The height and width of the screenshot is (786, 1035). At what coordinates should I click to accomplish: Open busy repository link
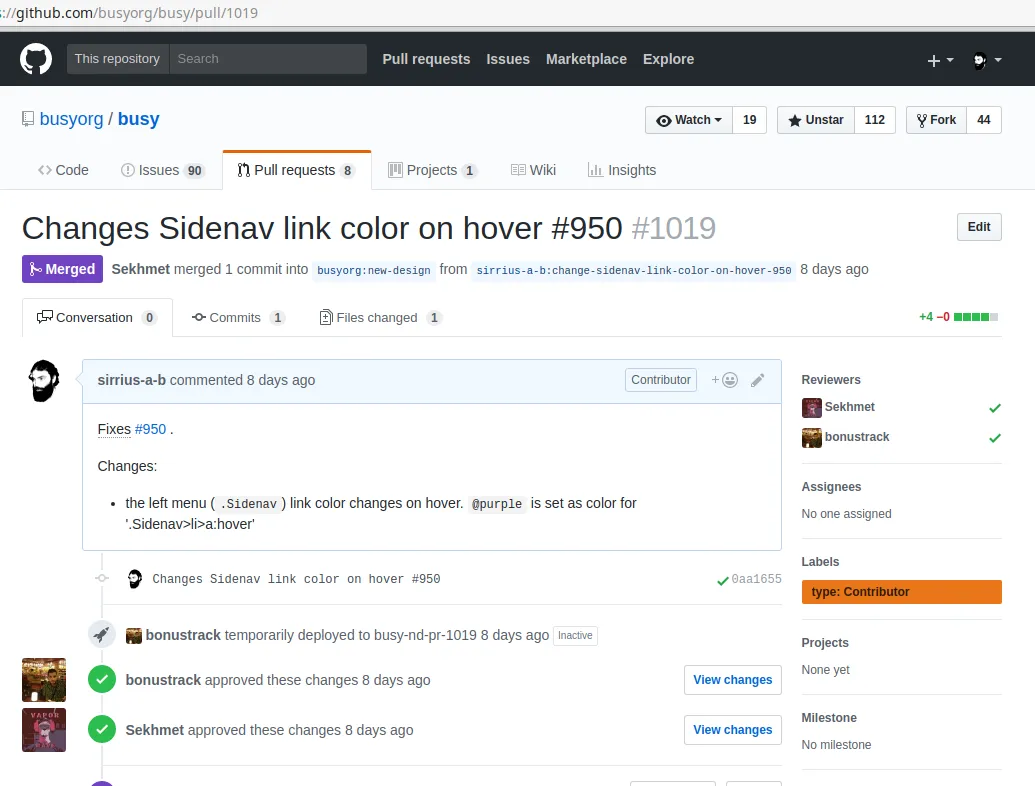(x=139, y=119)
